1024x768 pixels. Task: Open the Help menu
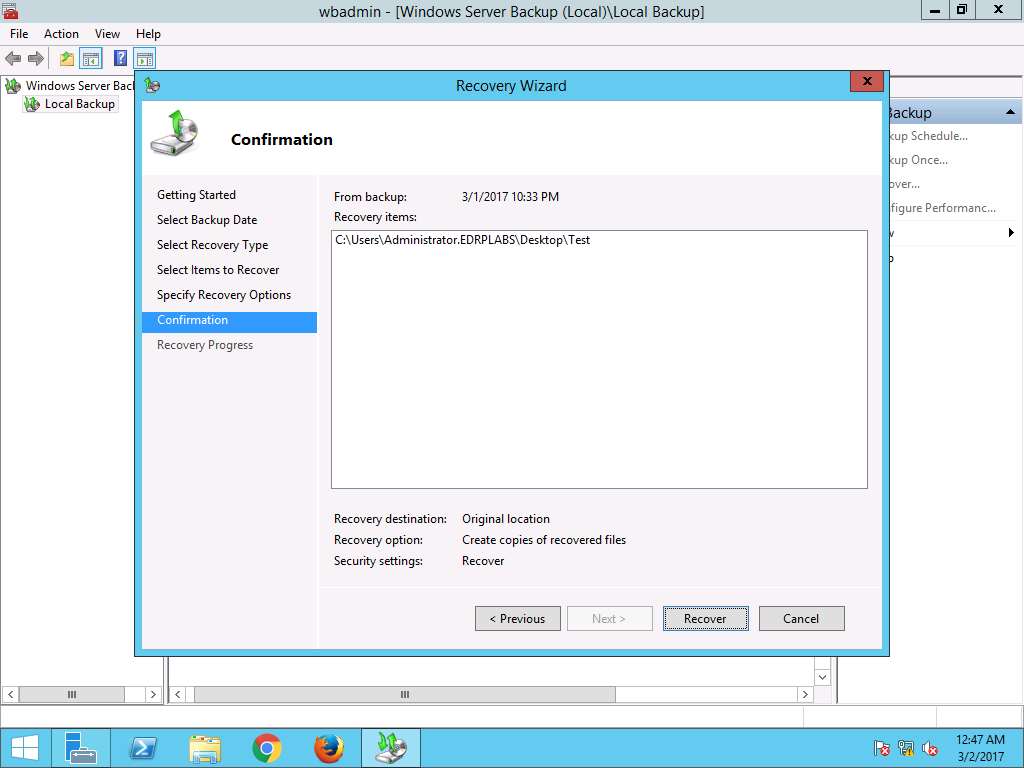click(x=148, y=34)
